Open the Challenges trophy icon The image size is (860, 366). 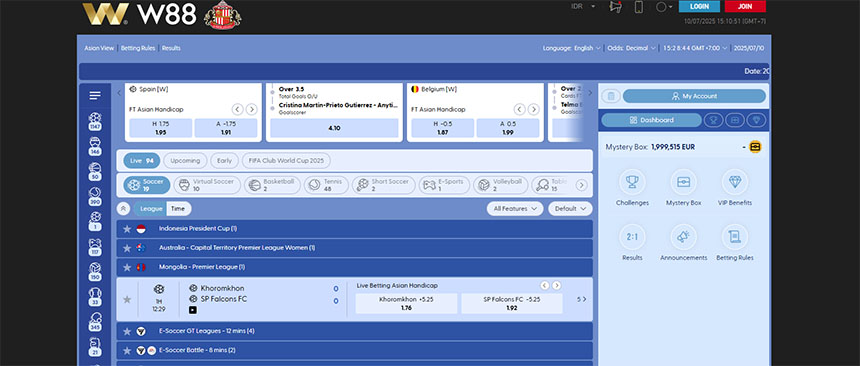(632, 182)
